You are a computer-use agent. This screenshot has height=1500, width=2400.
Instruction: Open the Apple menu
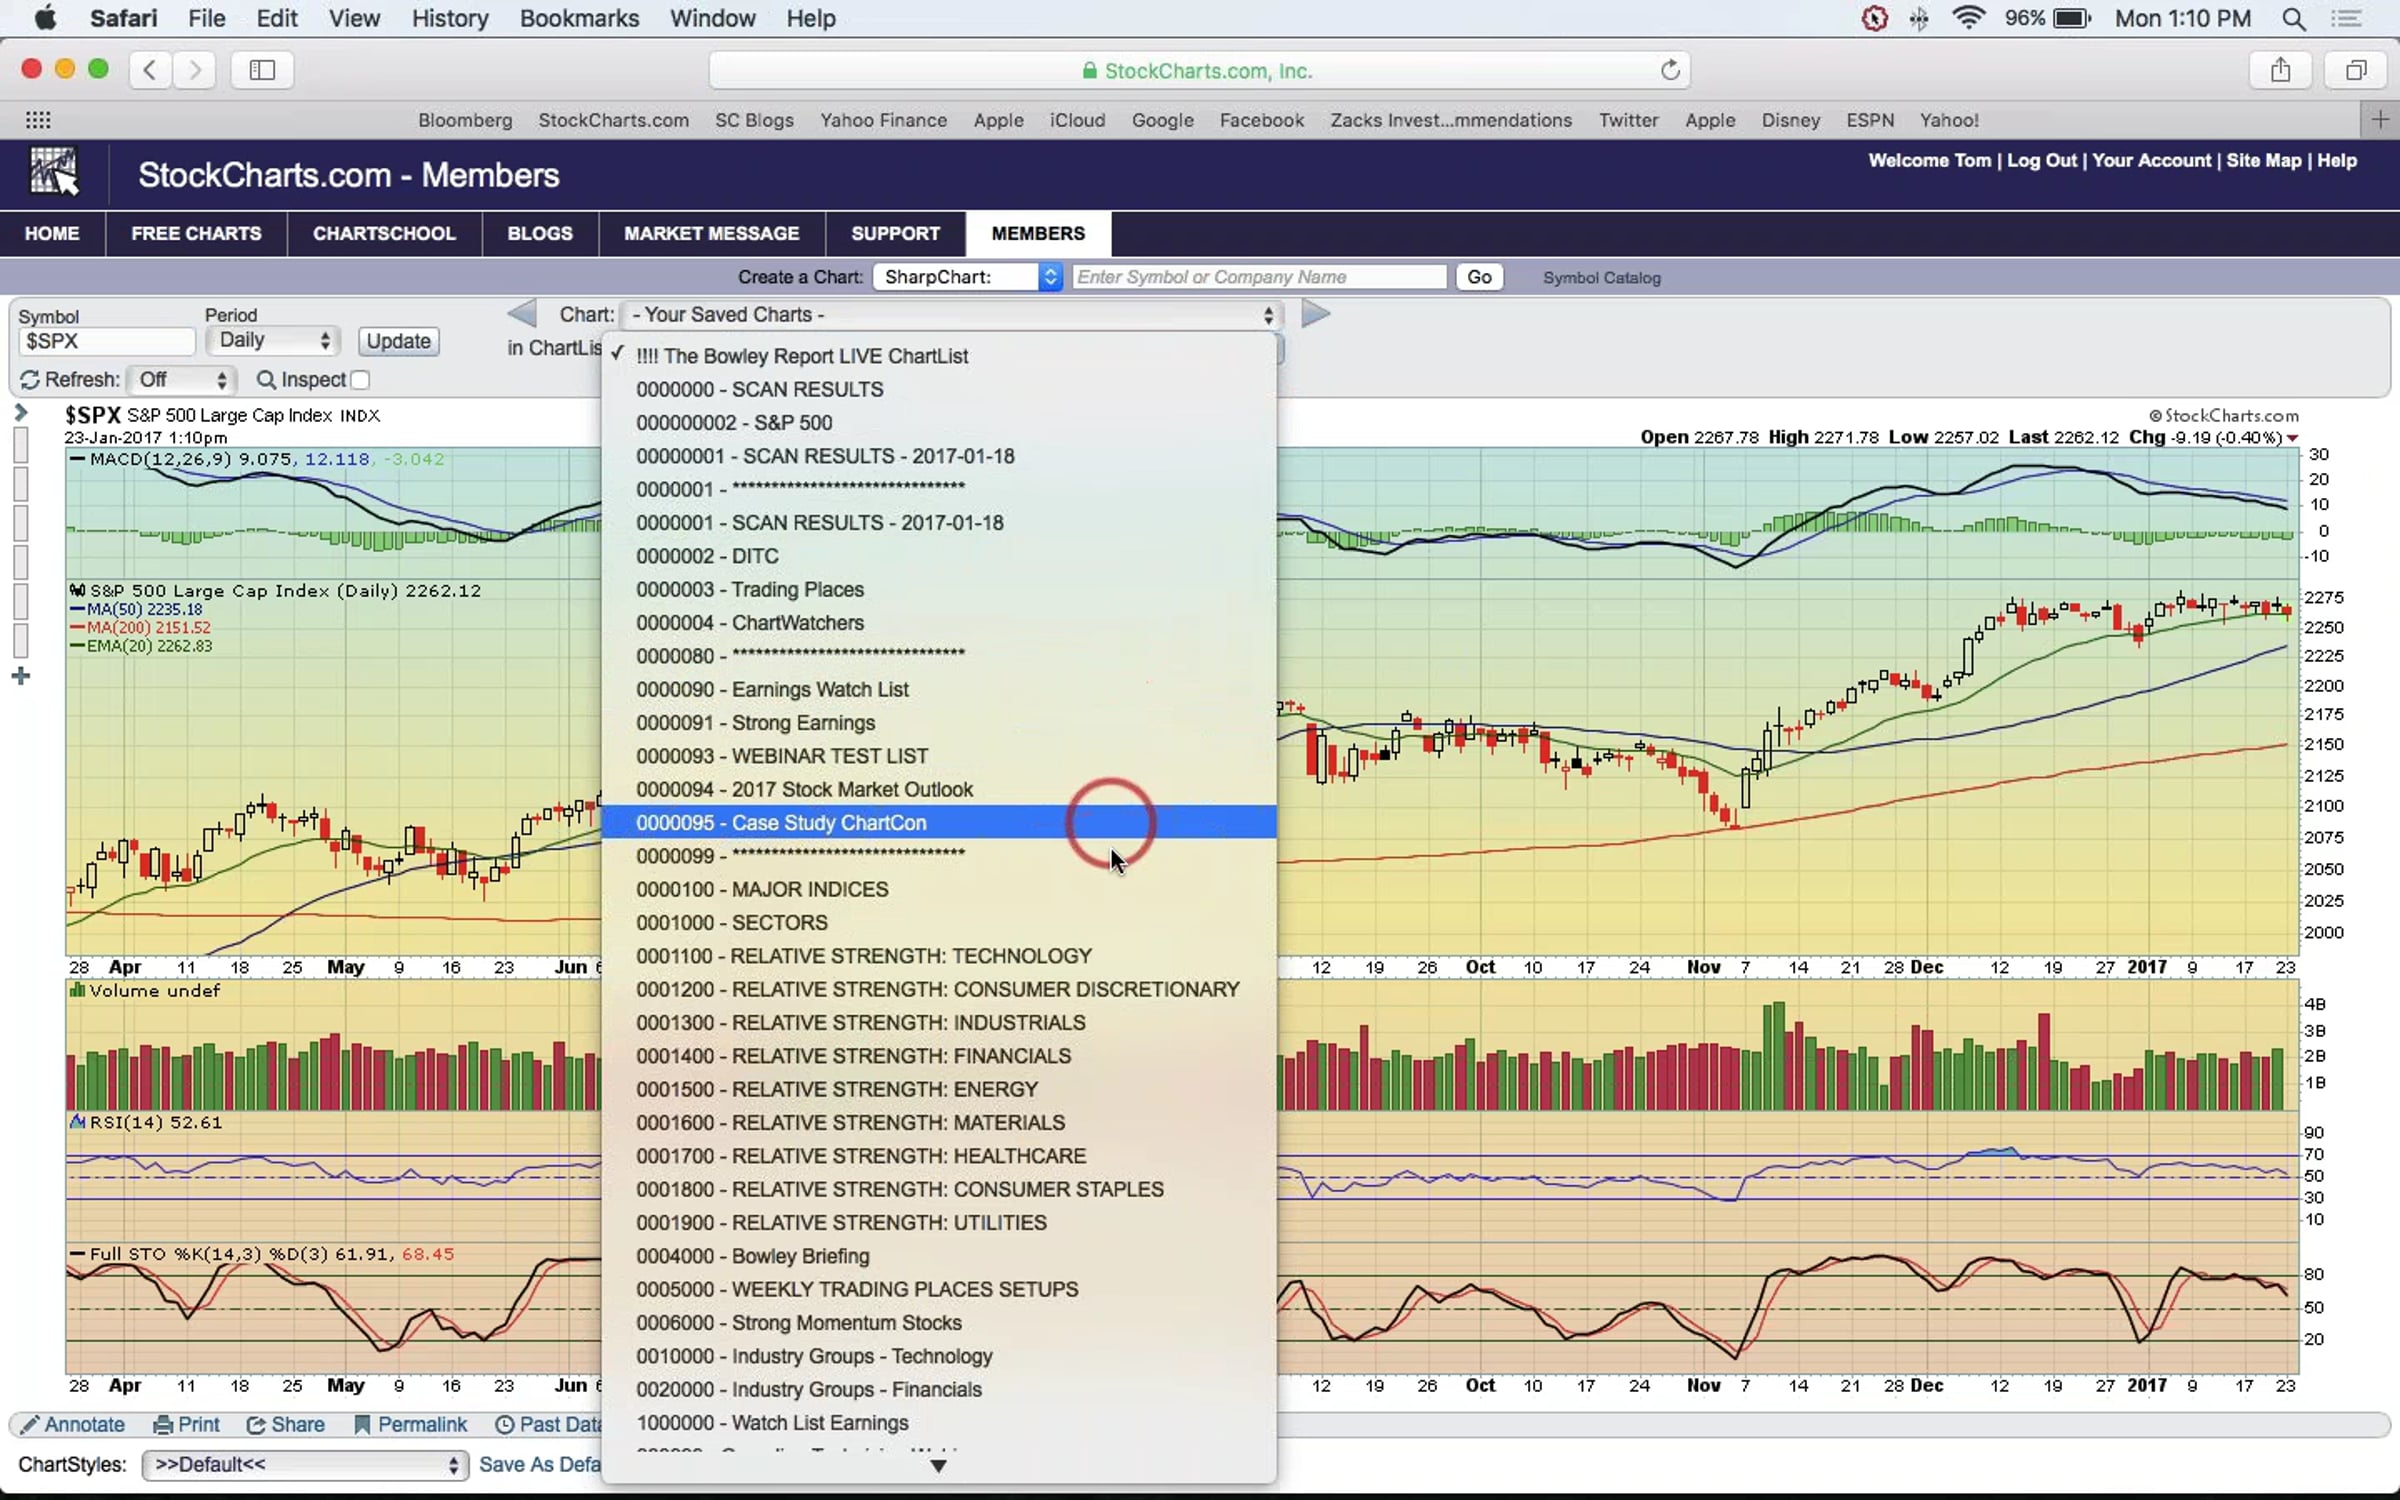pos(46,18)
